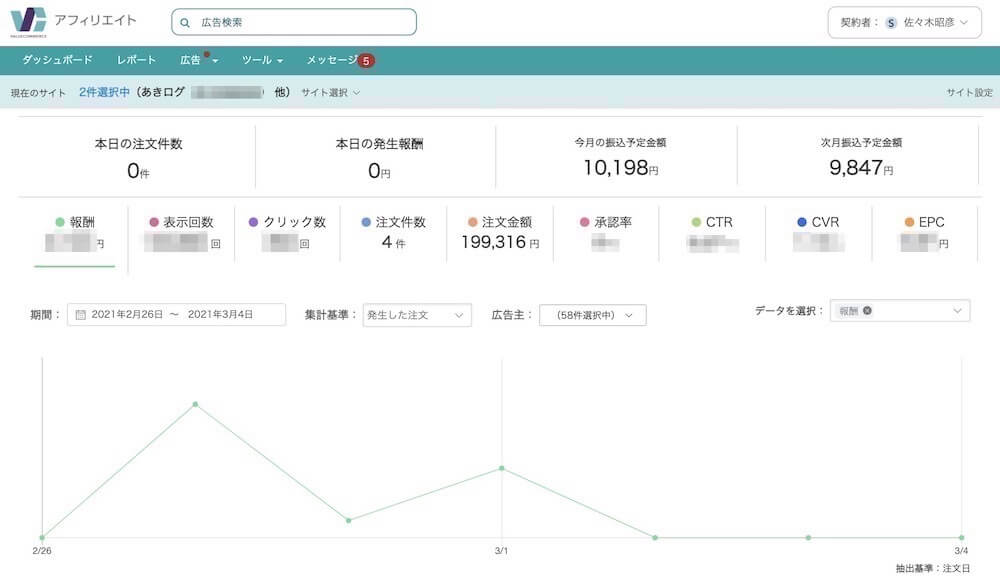Open the データを選択 dropdown arrow

pyautogui.click(x=957, y=311)
